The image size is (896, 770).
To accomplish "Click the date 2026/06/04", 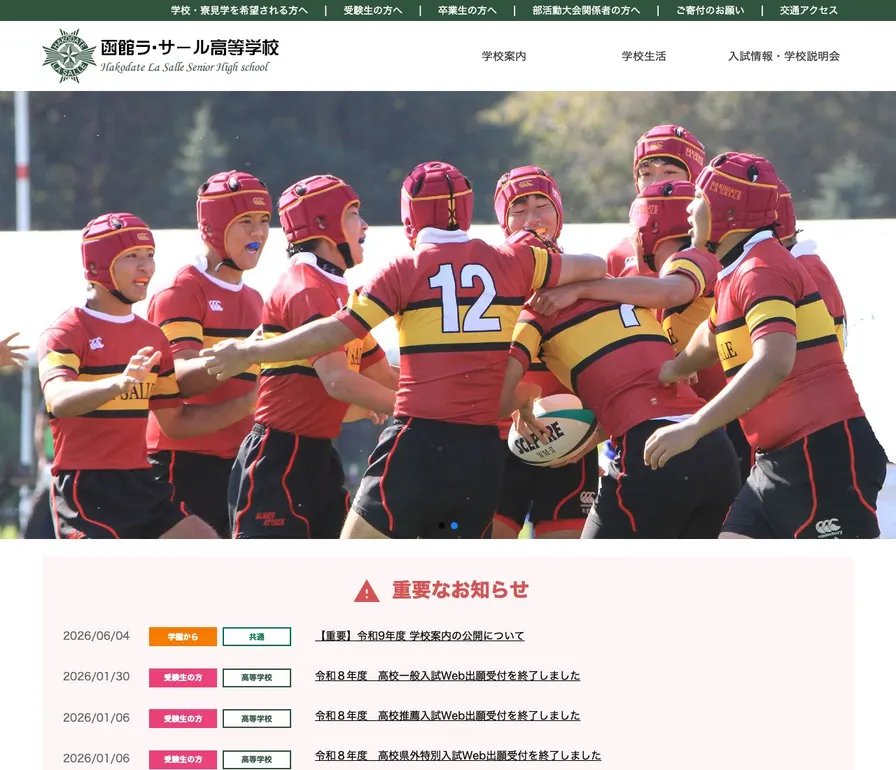I will click(x=96, y=636).
